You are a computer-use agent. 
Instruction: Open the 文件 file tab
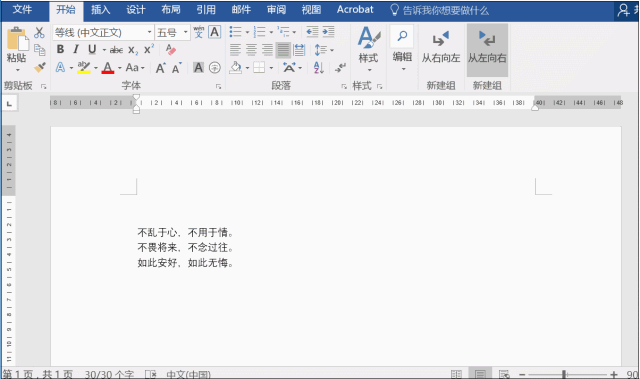tap(22, 10)
